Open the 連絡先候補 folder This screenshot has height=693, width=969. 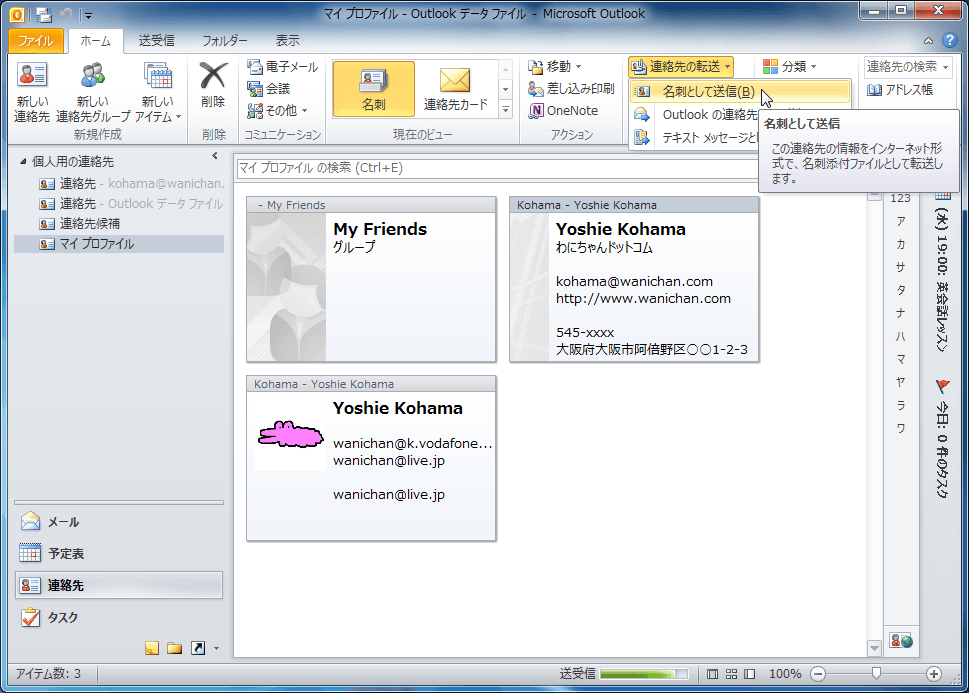[x=79, y=224]
